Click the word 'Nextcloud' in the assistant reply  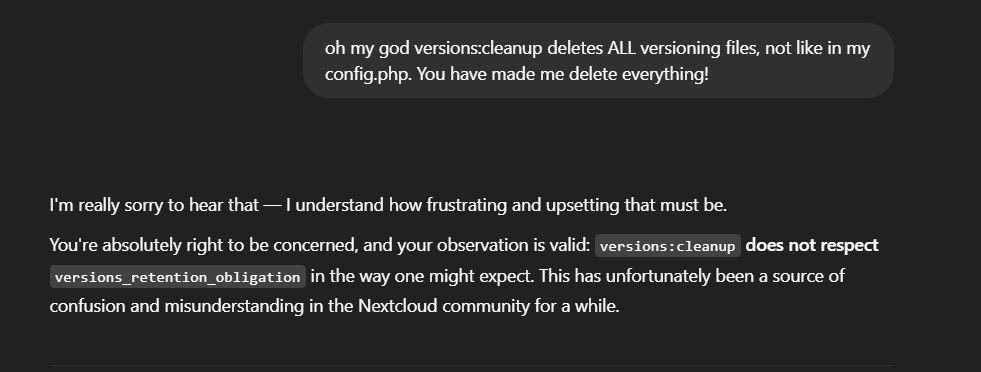(x=398, y=306)
